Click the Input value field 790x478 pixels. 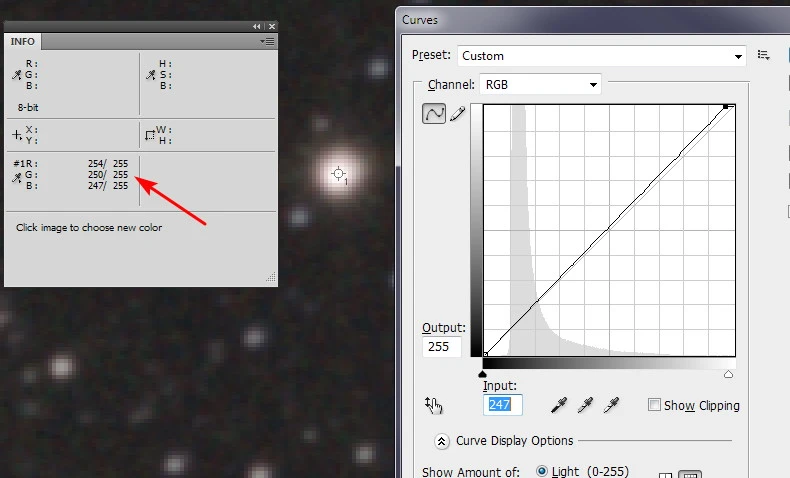pos(503,405)
